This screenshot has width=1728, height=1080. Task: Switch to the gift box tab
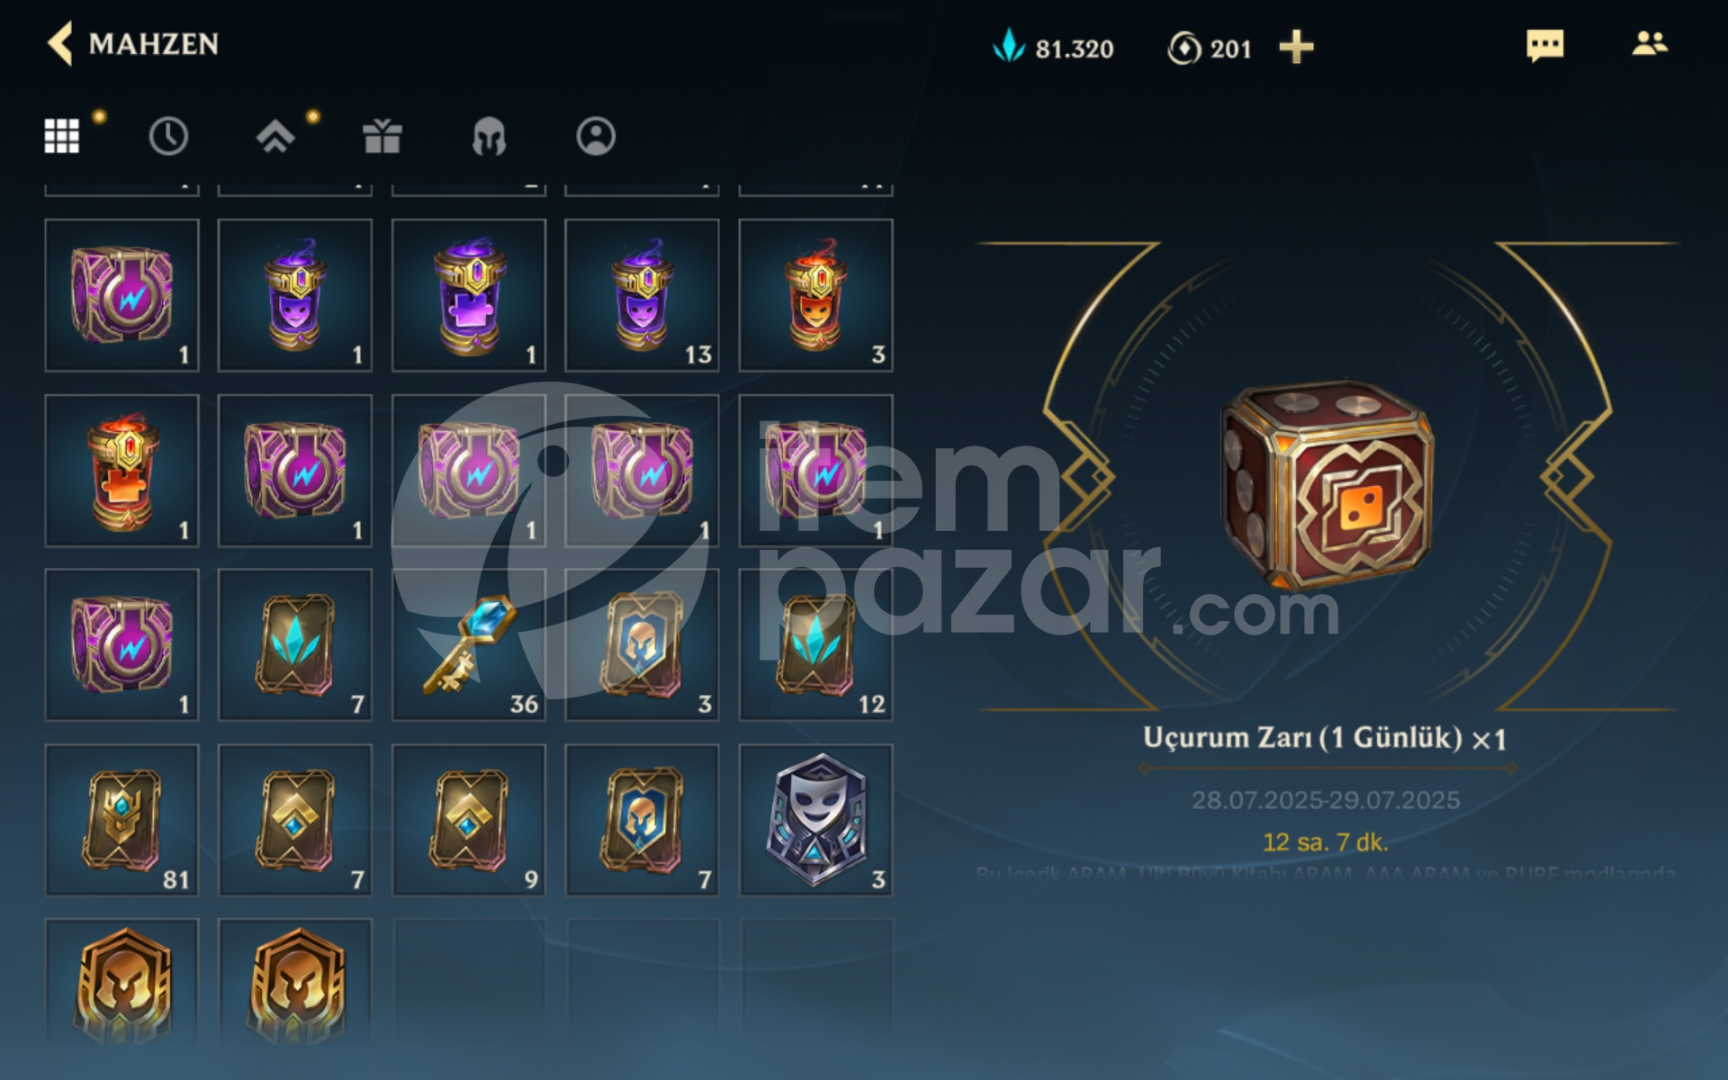(382, 136)
